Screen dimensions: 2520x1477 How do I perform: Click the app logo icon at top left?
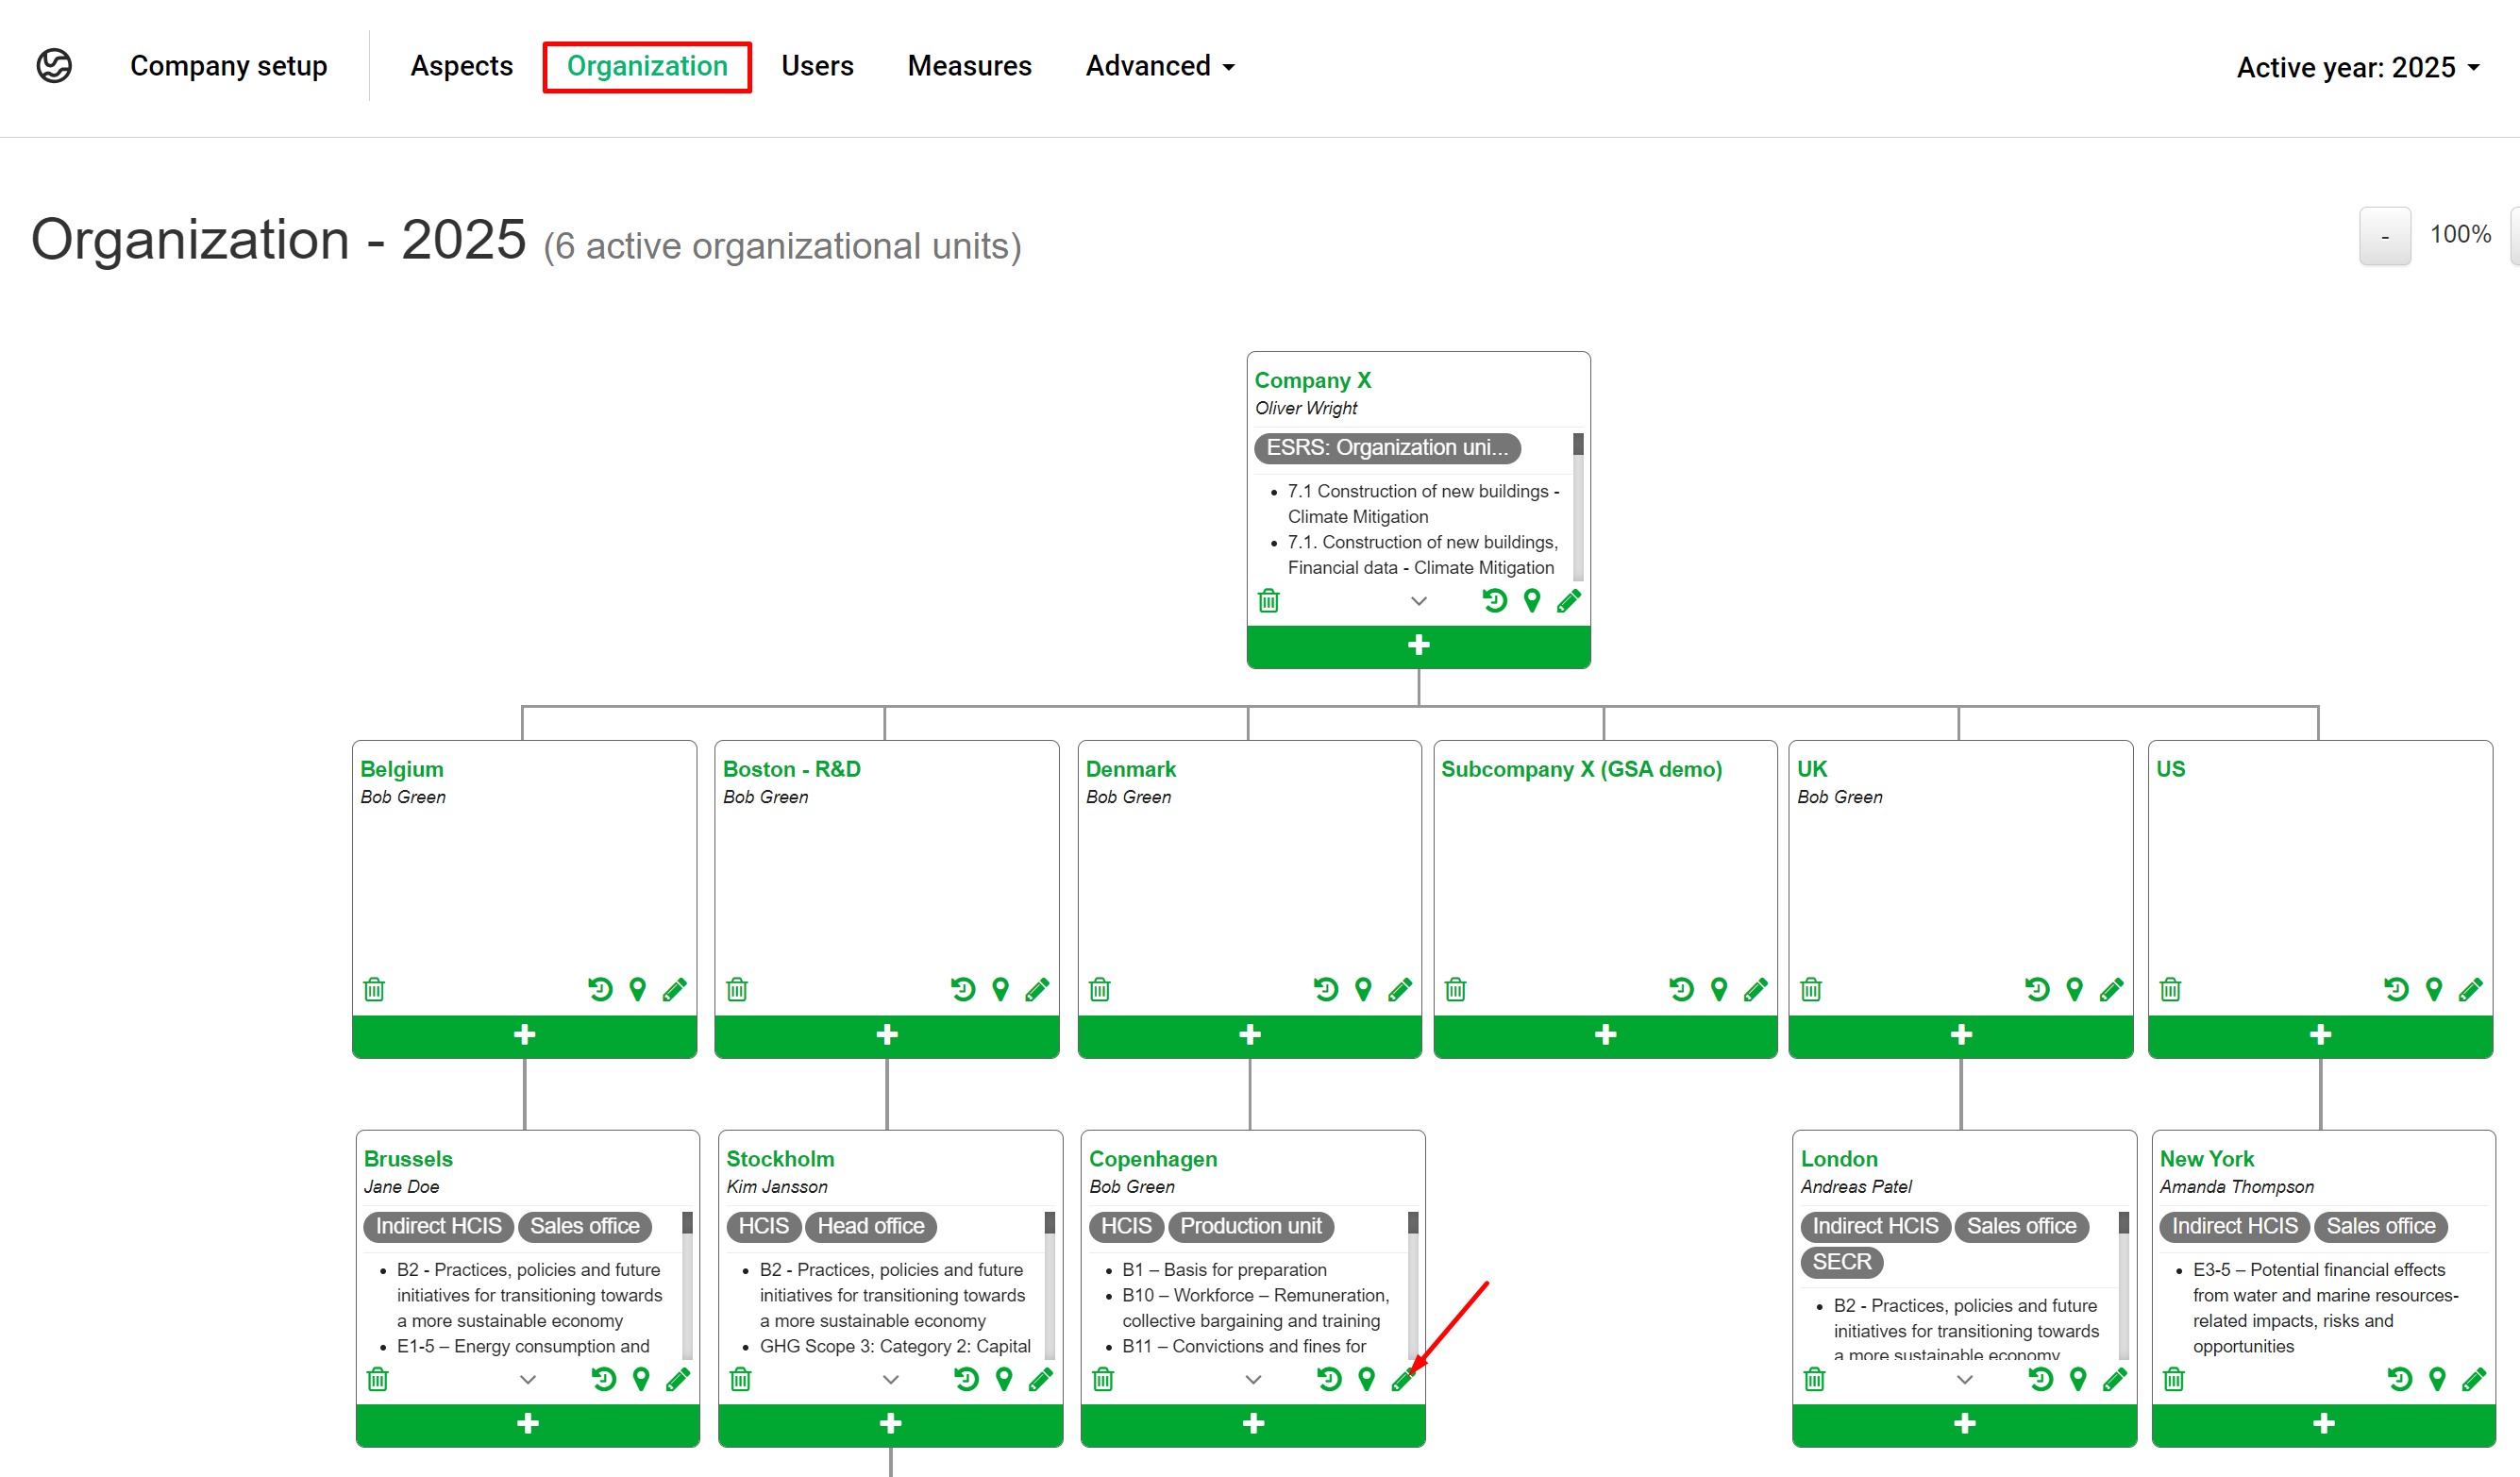54,66
